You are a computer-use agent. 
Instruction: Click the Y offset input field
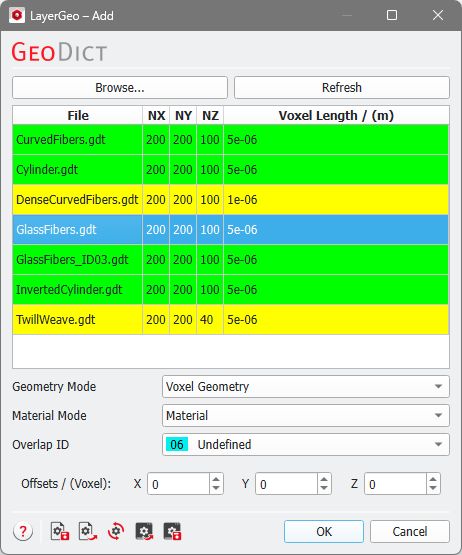(x=286, y=484)
